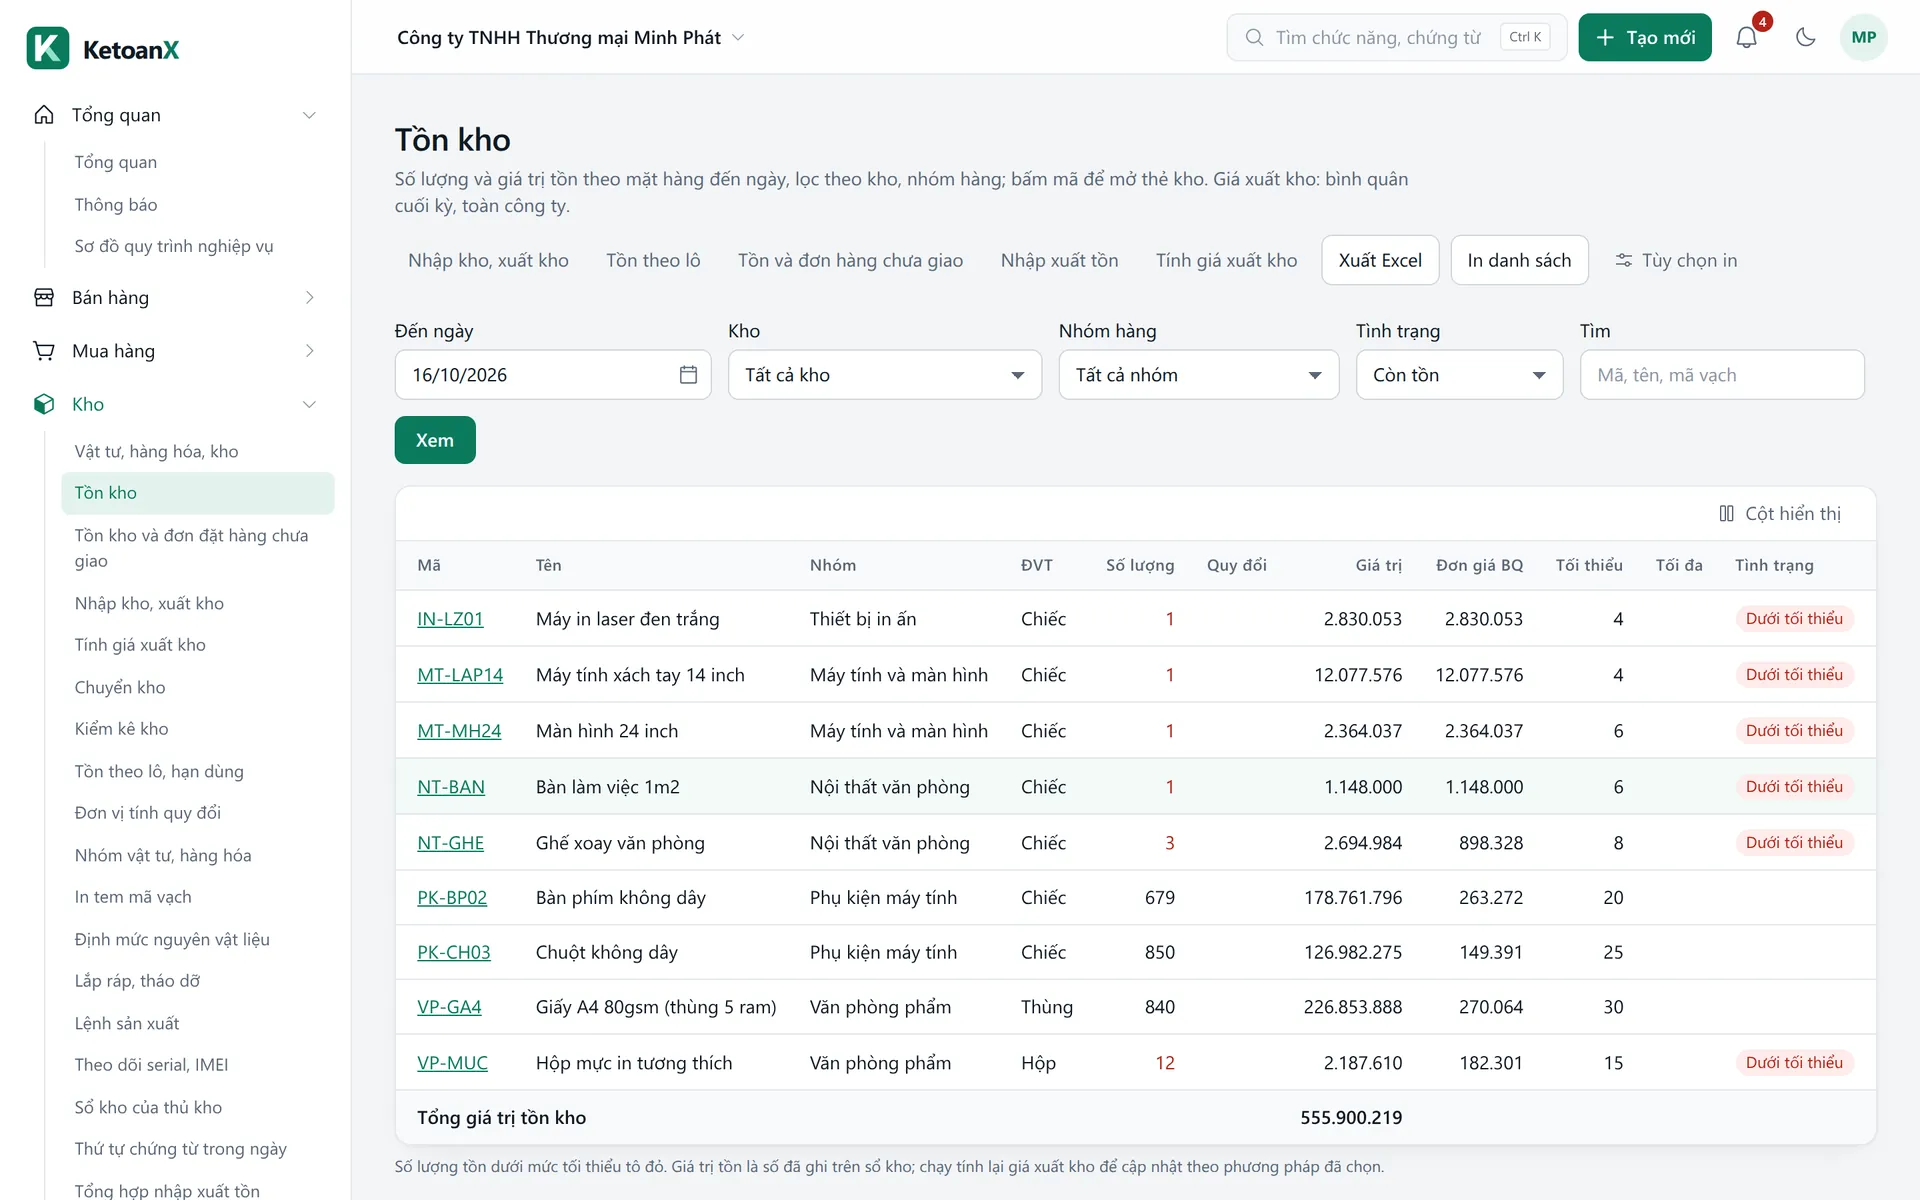Click the Cột hiển thị columns icon
The image size is (1920, 1200).
[x=1726, y=514]
